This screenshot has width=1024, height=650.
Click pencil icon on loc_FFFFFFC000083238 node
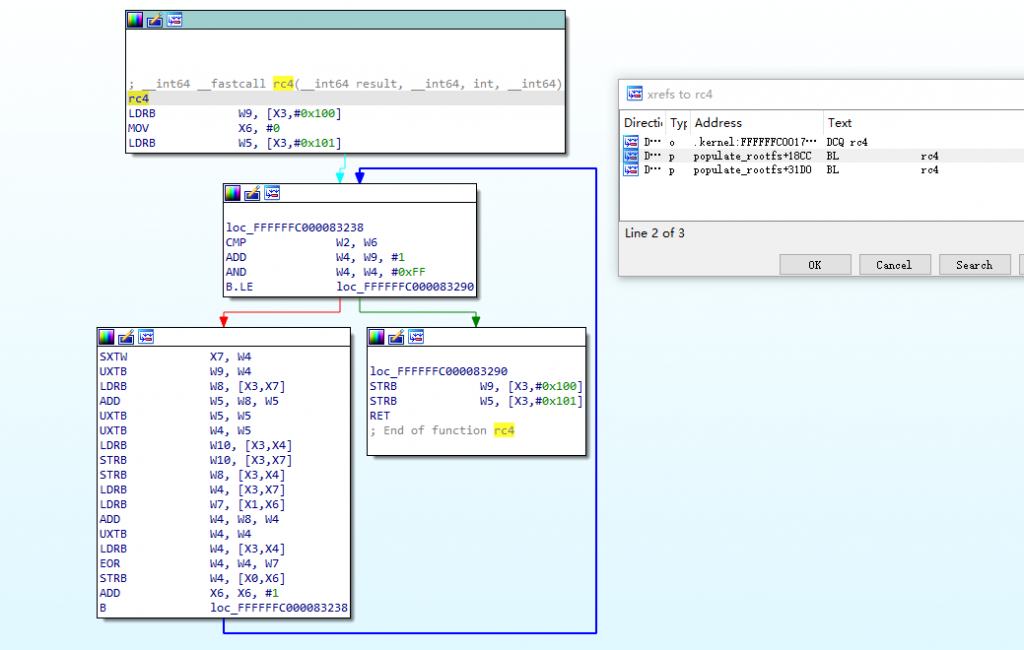[x=252, y=193]
